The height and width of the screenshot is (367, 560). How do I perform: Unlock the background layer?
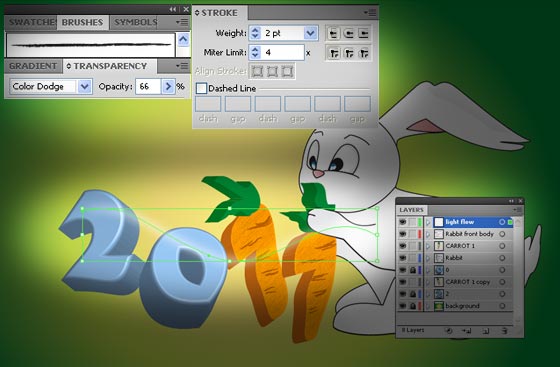[x=412, y=306]
